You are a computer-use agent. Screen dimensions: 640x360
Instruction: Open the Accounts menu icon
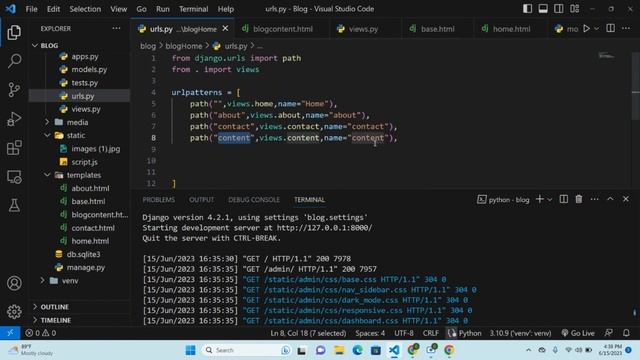pos(14,283)
